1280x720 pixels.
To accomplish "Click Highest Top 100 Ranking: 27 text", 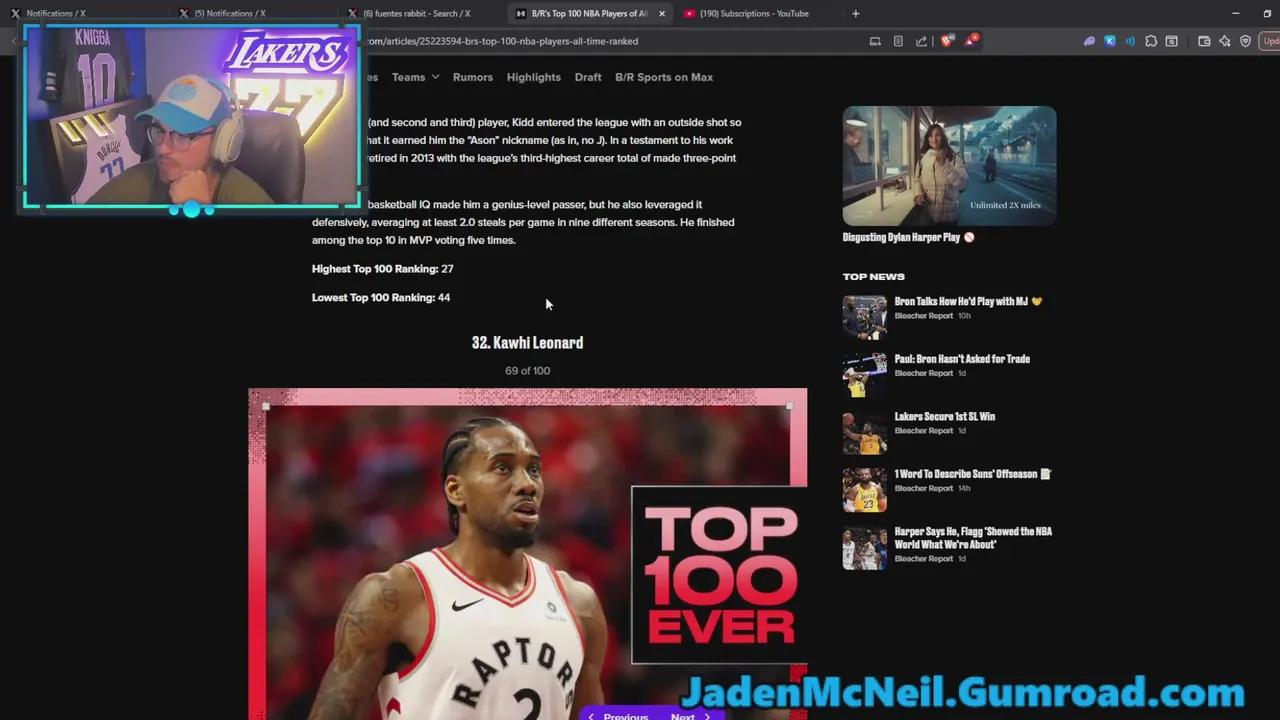I will (382, 269).
